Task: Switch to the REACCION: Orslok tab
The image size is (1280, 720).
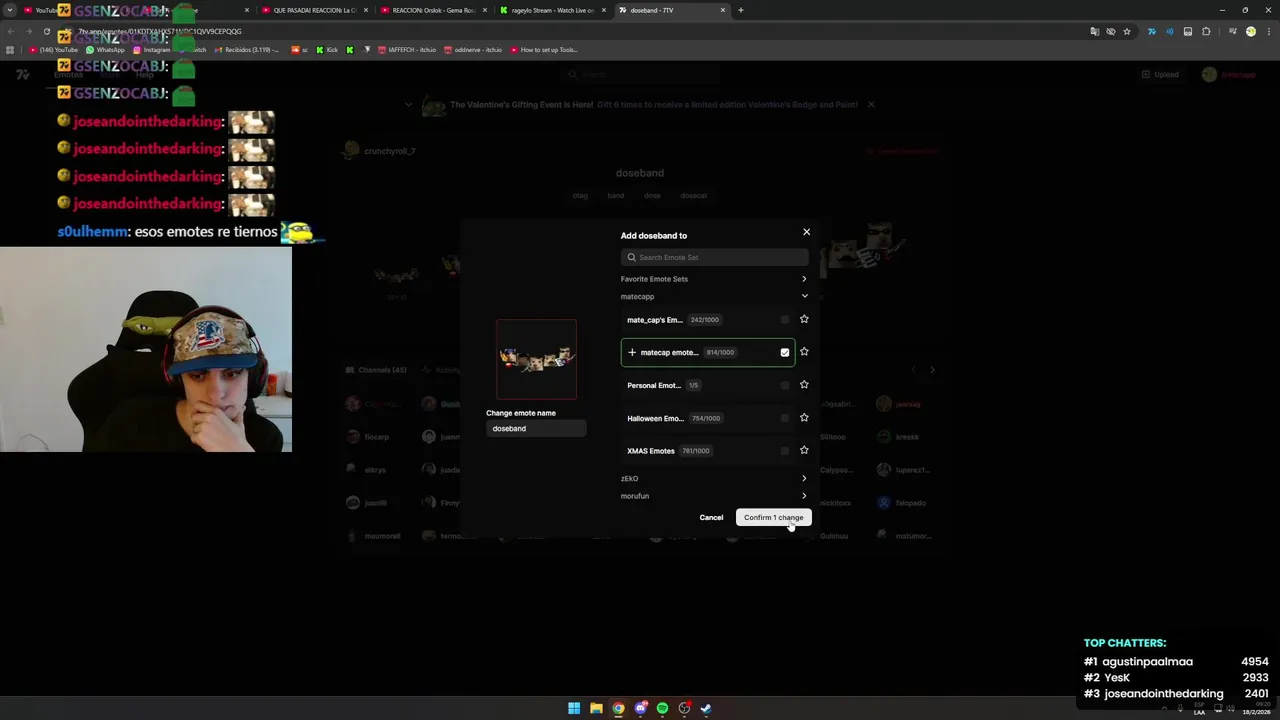Action: coord(432,10)
